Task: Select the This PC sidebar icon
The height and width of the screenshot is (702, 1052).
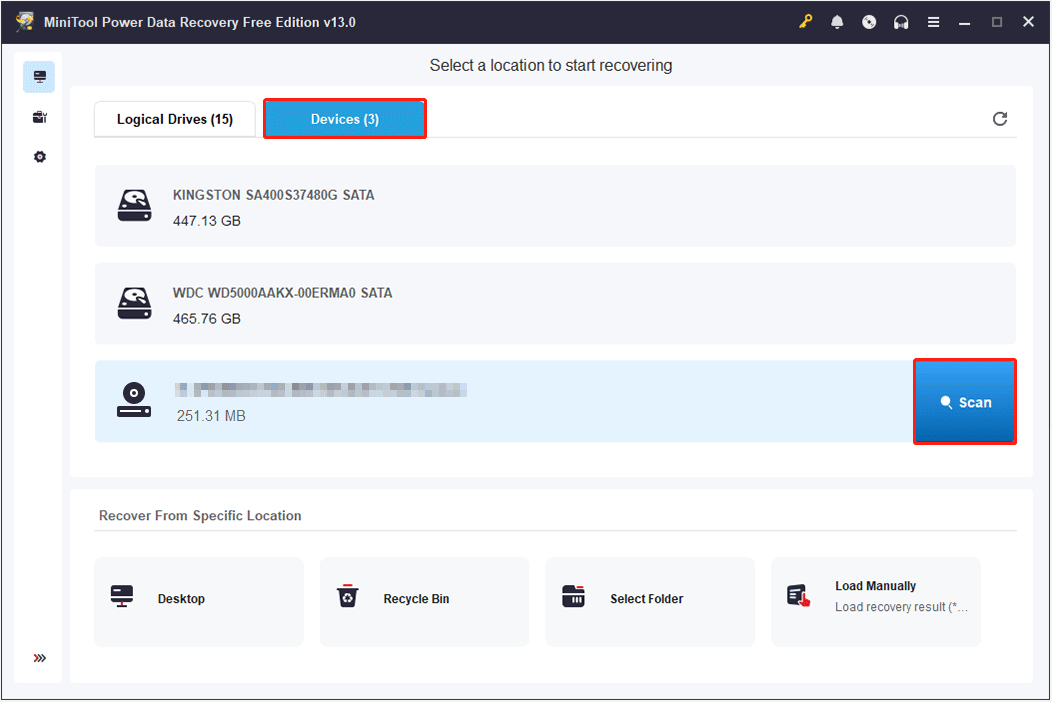Action: (40, 77)
